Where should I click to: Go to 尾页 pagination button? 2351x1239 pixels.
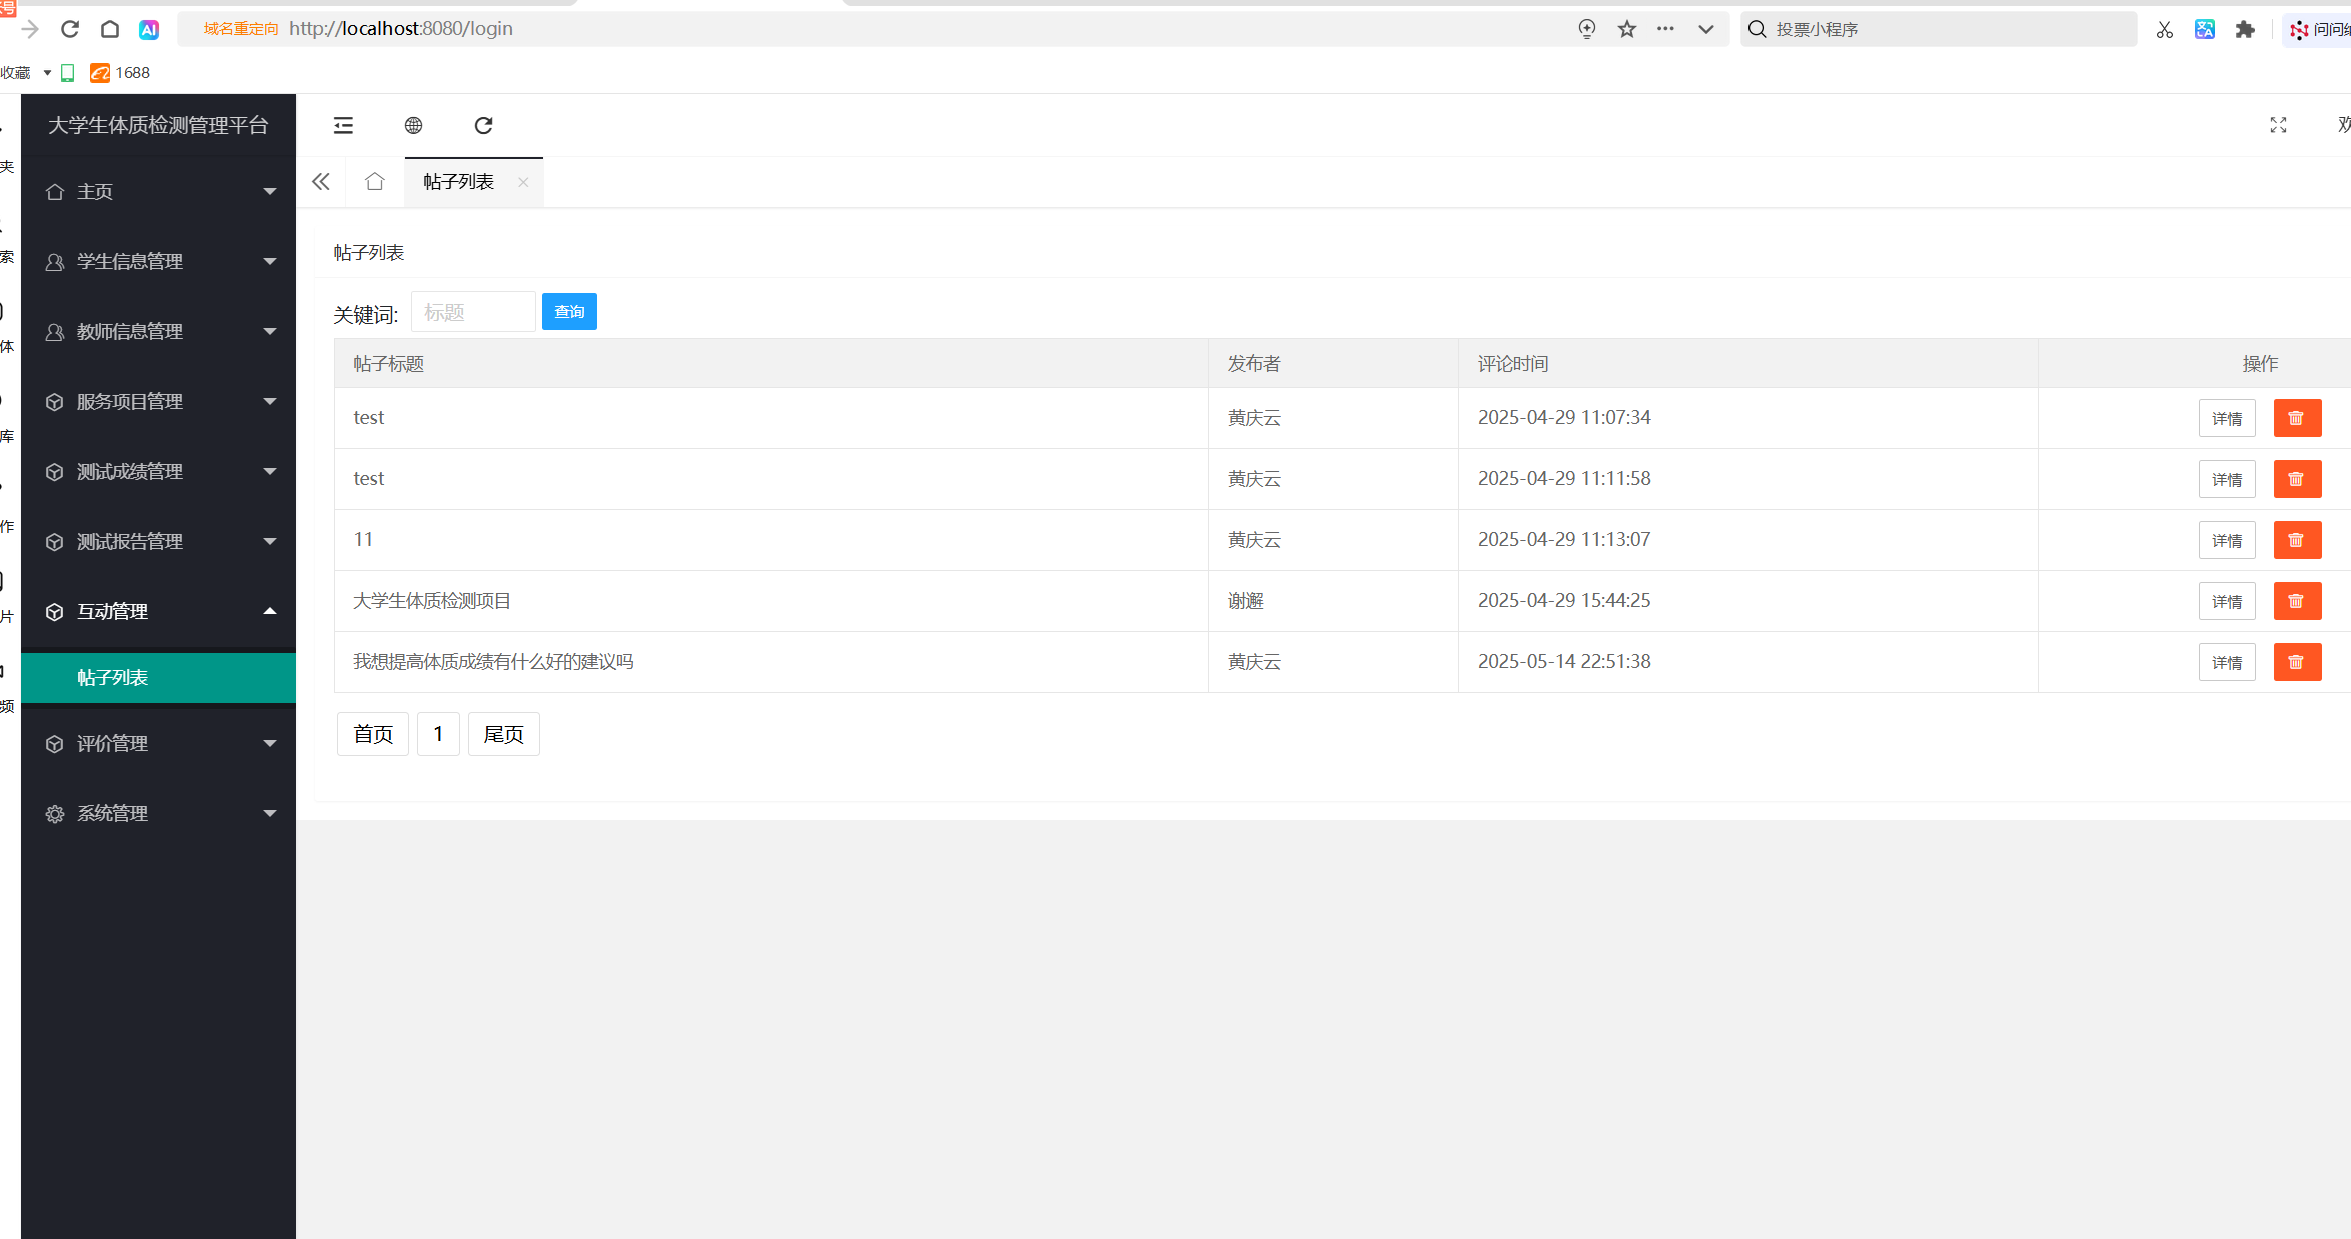(503, 734)
